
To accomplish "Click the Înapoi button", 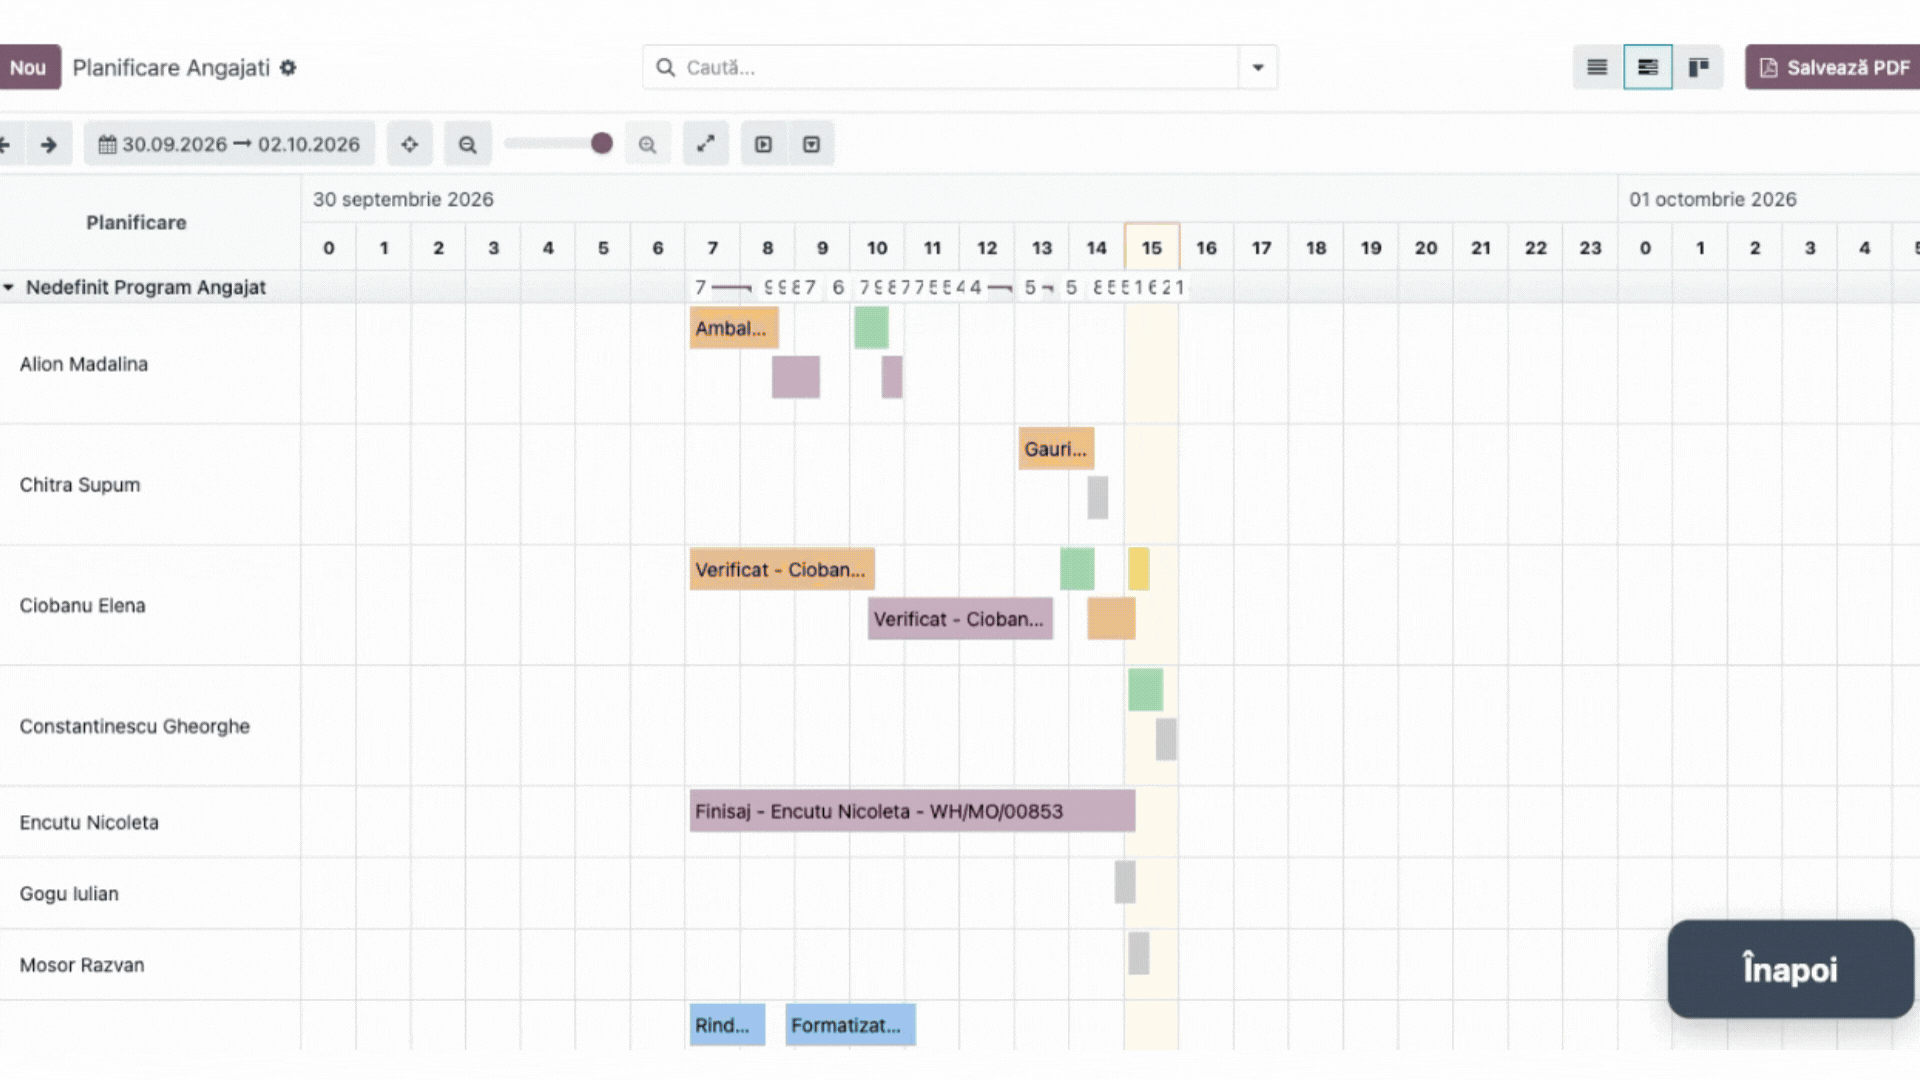I will click(1790, 969).
